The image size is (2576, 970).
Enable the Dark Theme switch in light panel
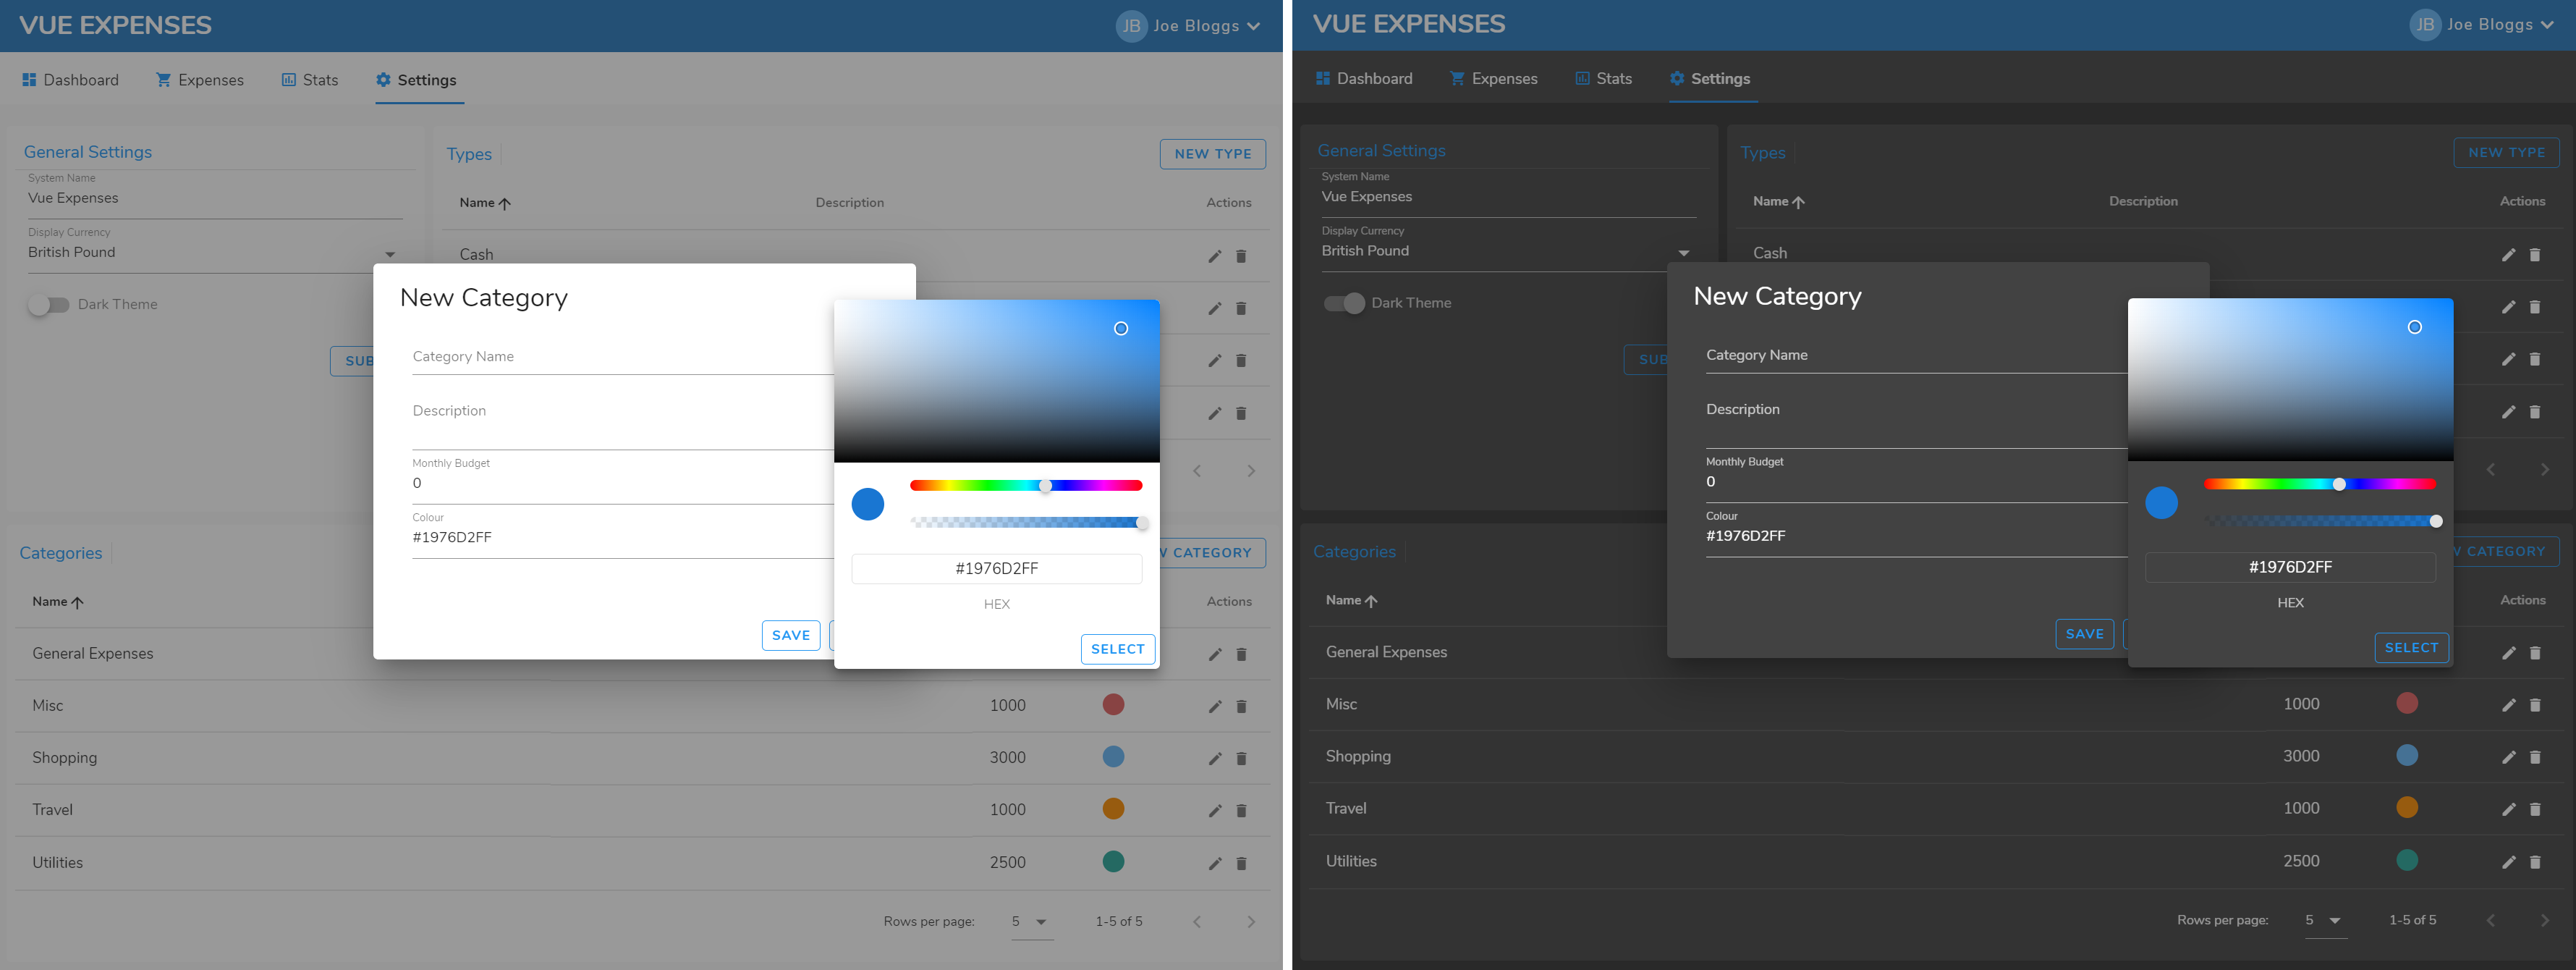coord(48,305)
